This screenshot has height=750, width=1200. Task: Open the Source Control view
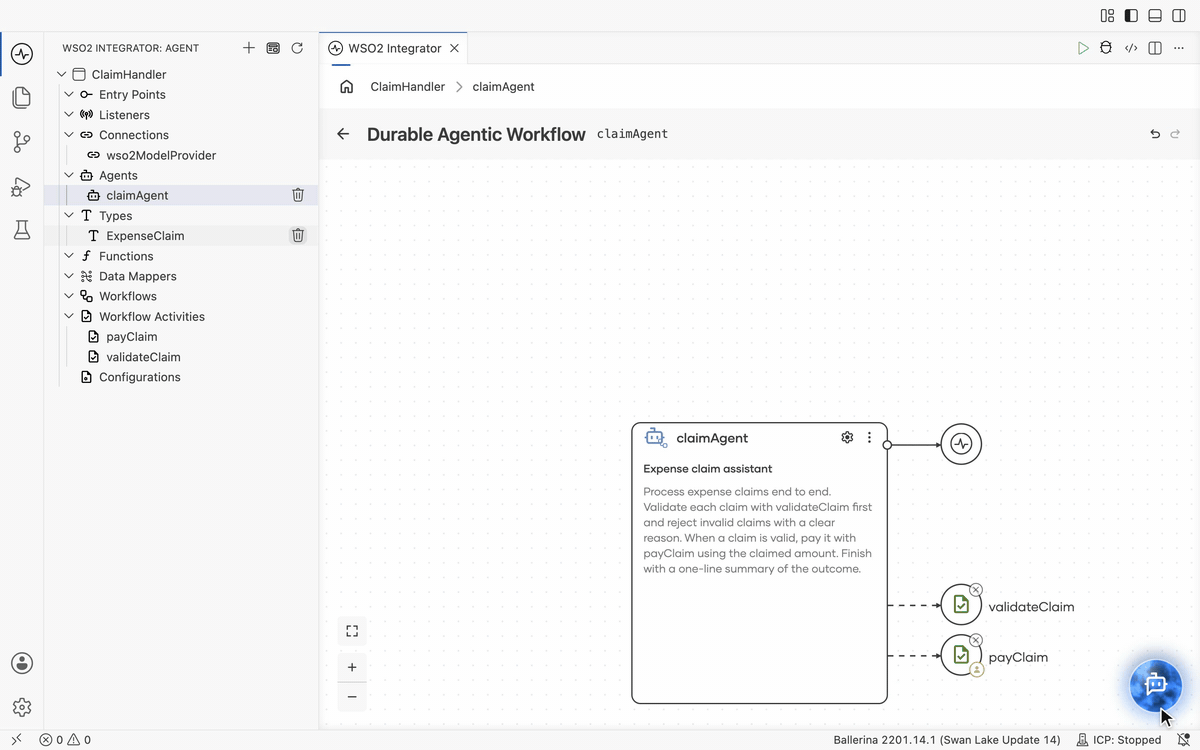tap(22, 142)
